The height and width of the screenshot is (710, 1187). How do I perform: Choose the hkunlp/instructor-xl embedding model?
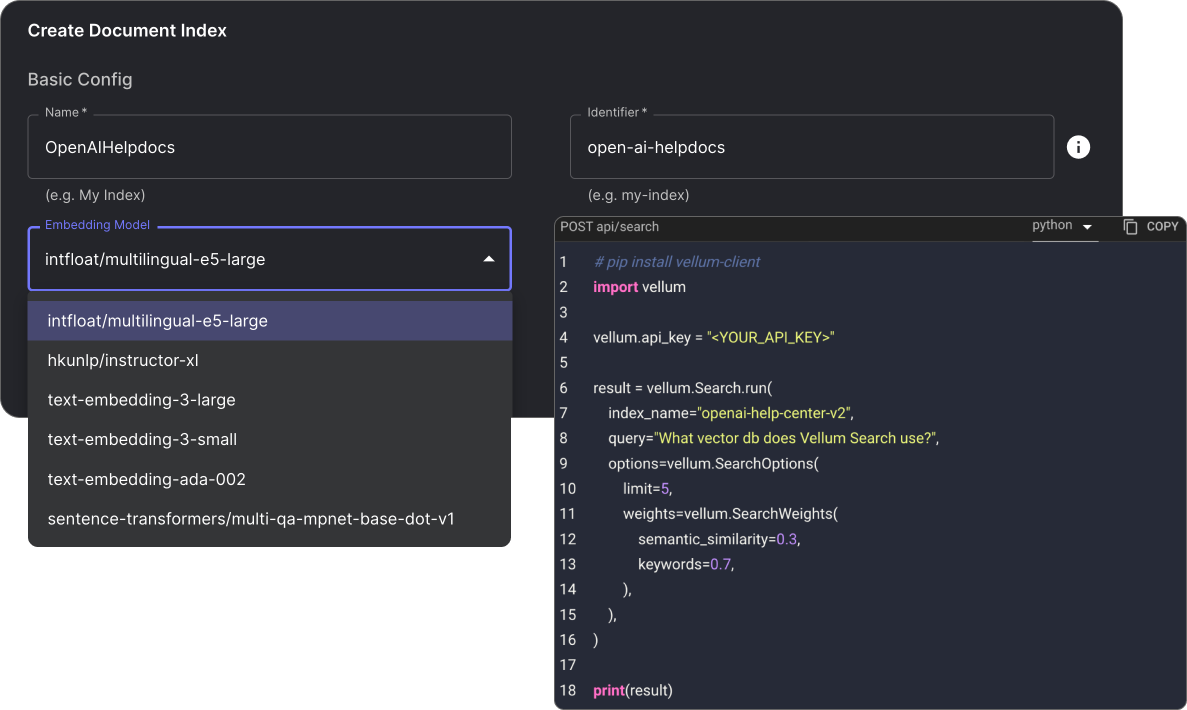[122, 360]
